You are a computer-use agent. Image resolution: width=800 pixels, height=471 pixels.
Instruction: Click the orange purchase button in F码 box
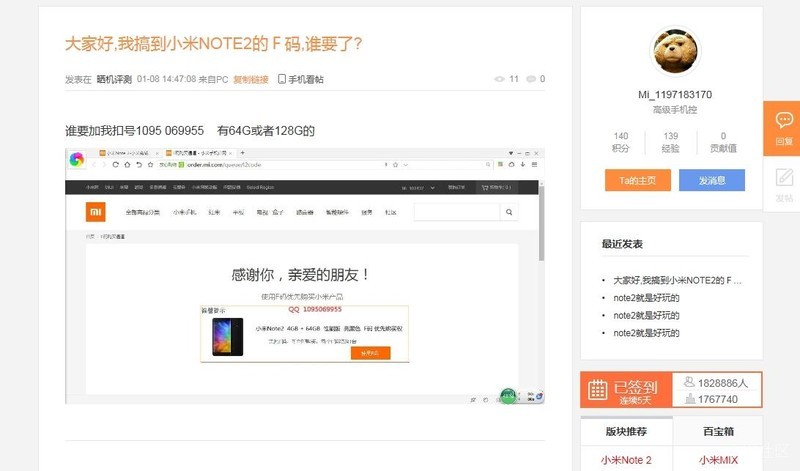coord(370,353)
